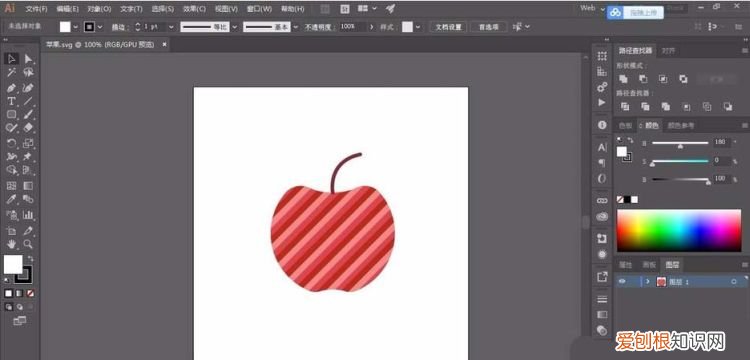Select the Lasso tool
This screenshot has width=750, height=360.
(x=29, y=73)
